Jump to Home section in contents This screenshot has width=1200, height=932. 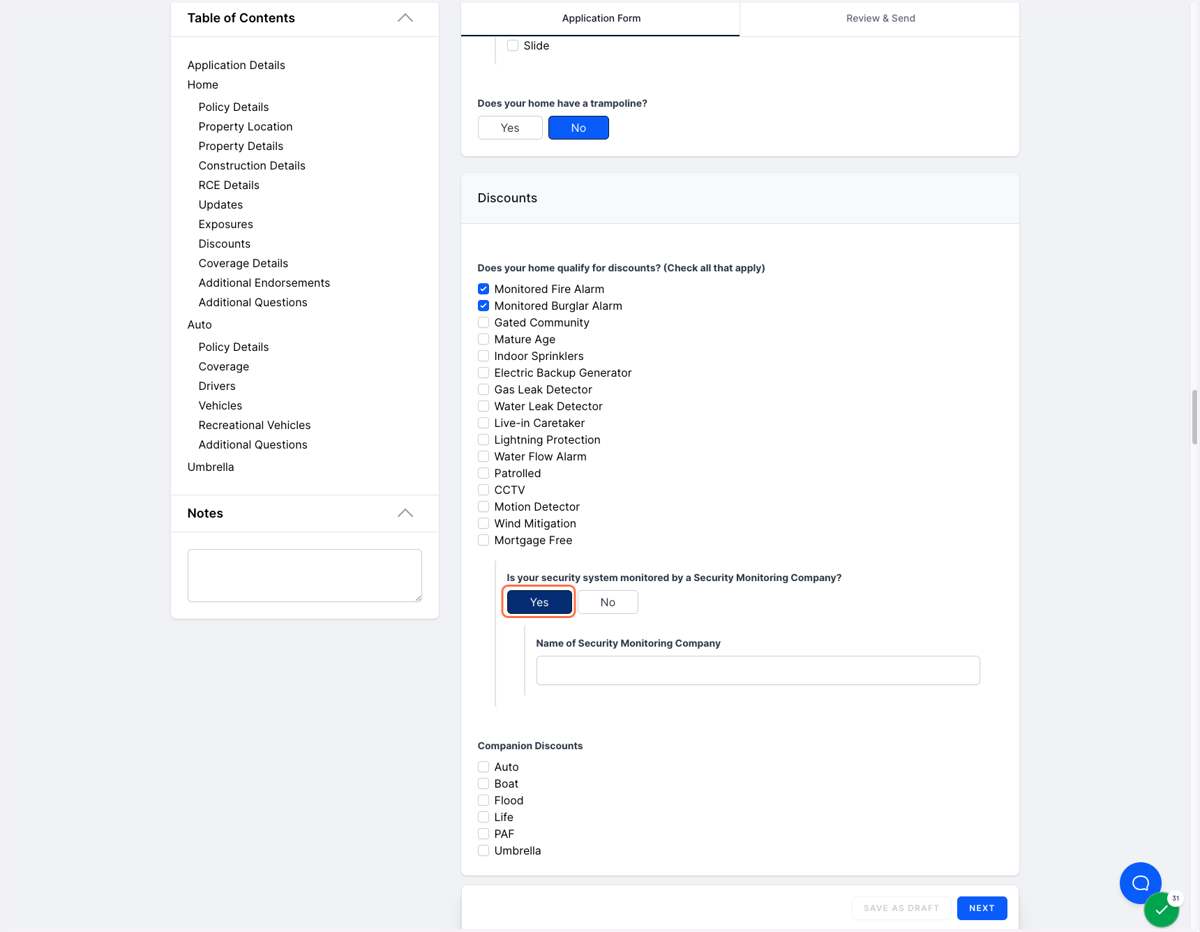[x=202, y=85]
